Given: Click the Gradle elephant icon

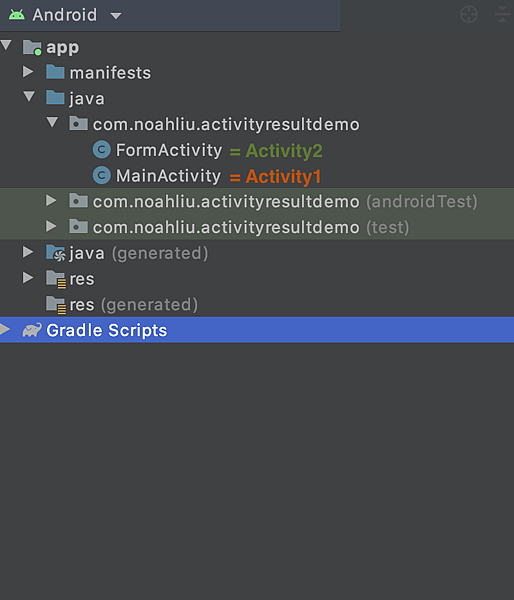Looking at the screenshot, I should click(x=32, y=330).
